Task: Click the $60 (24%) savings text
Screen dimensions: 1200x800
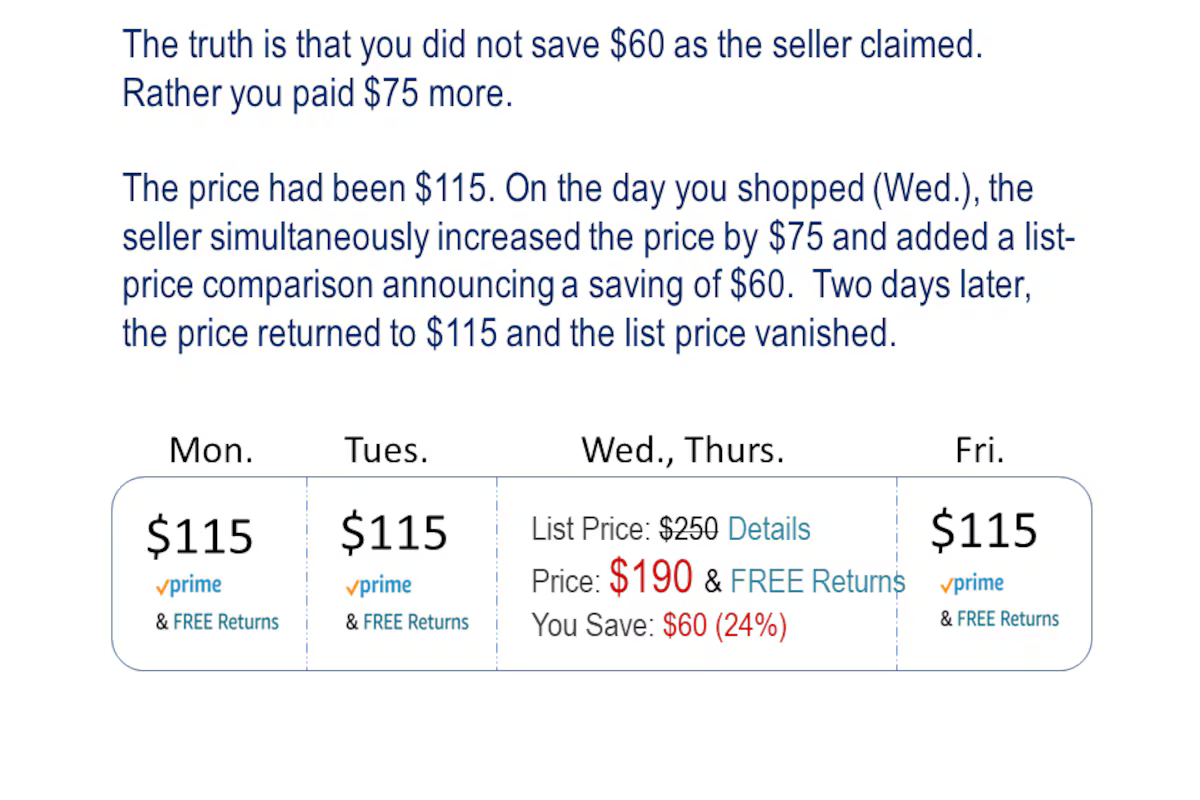Action: pyautogui.click(x=725, y=626)
